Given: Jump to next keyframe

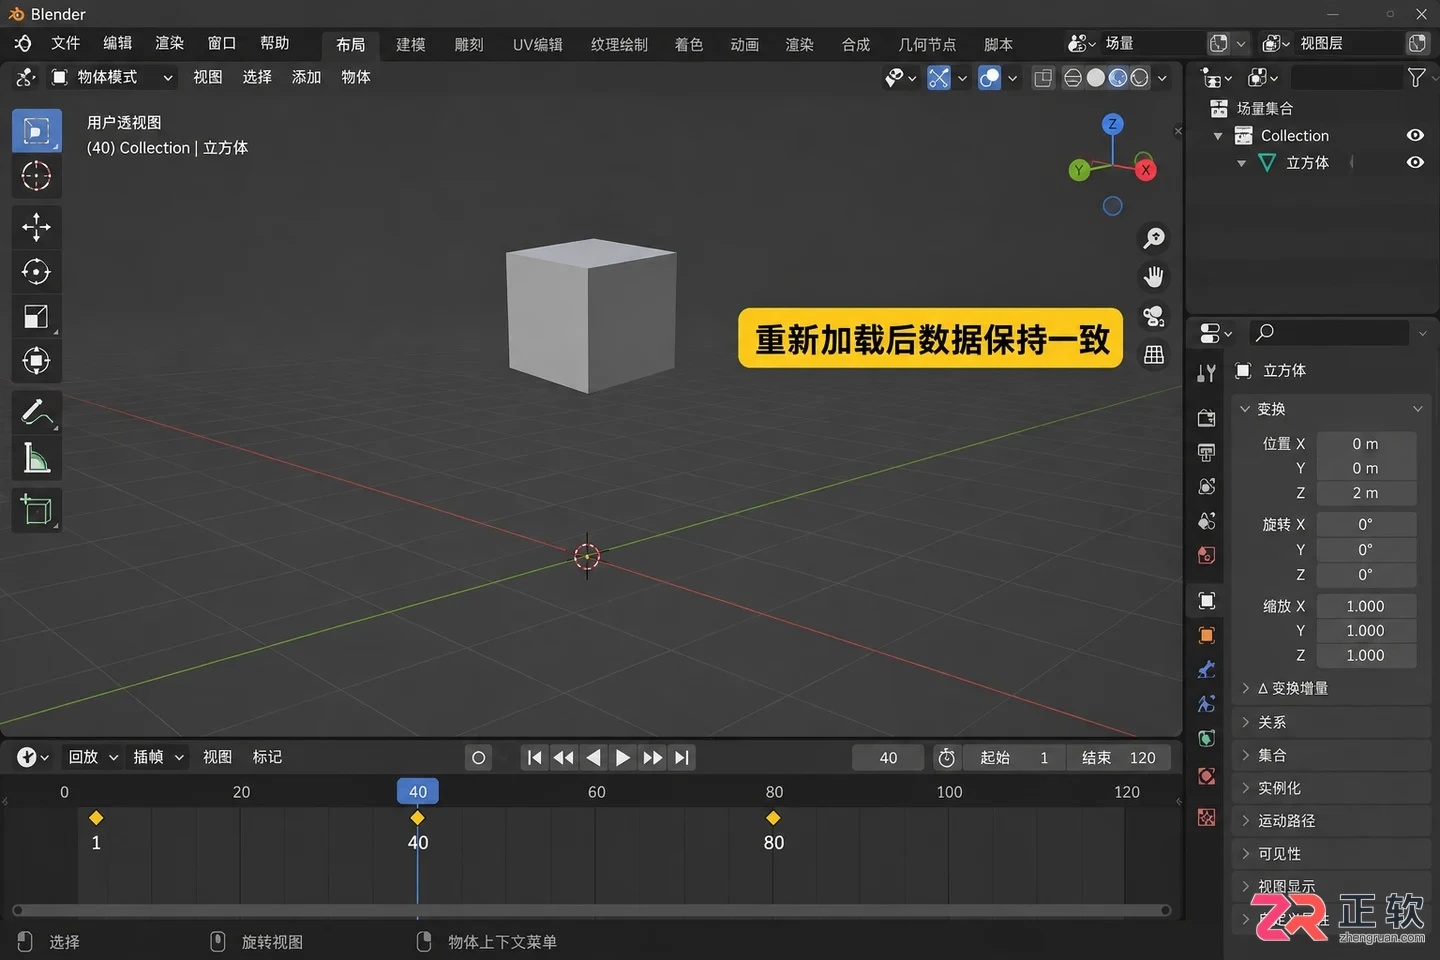Looking at the screenshot, I should [x=652, y=758].
